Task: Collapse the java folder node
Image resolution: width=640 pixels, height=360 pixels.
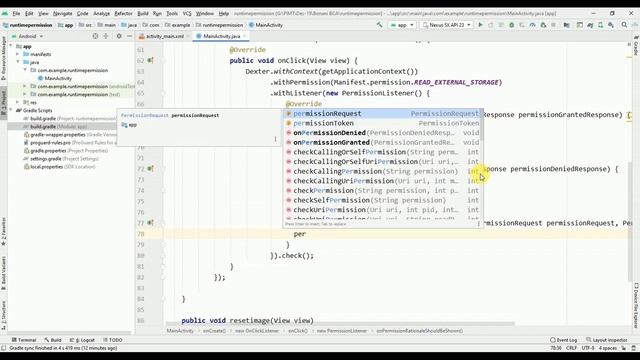Action: click(18, 62)
